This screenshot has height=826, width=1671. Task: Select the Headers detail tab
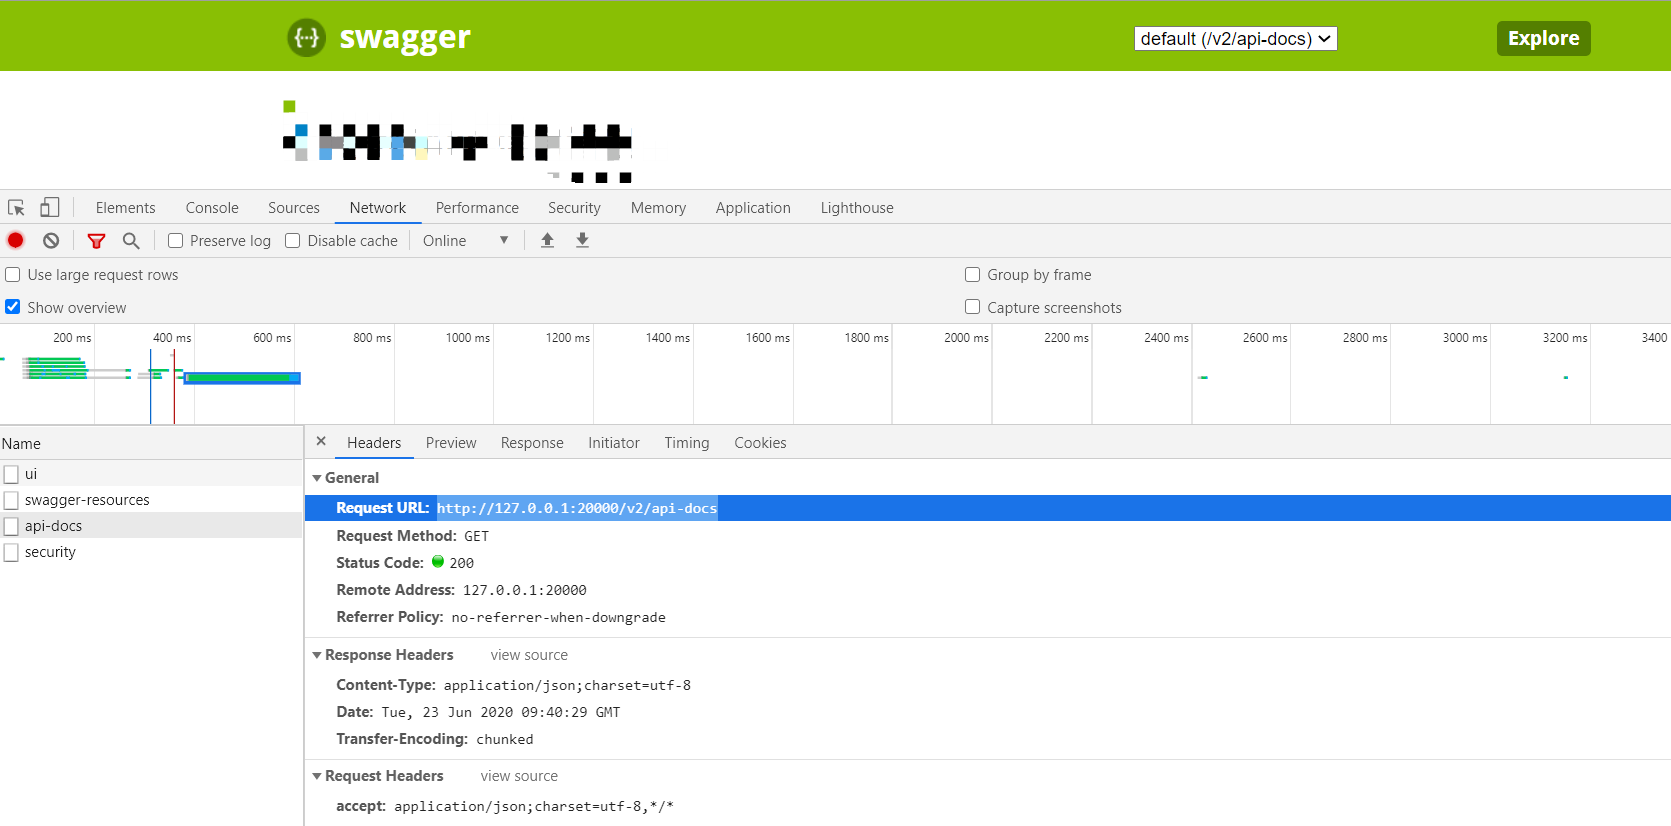[374, 443]
